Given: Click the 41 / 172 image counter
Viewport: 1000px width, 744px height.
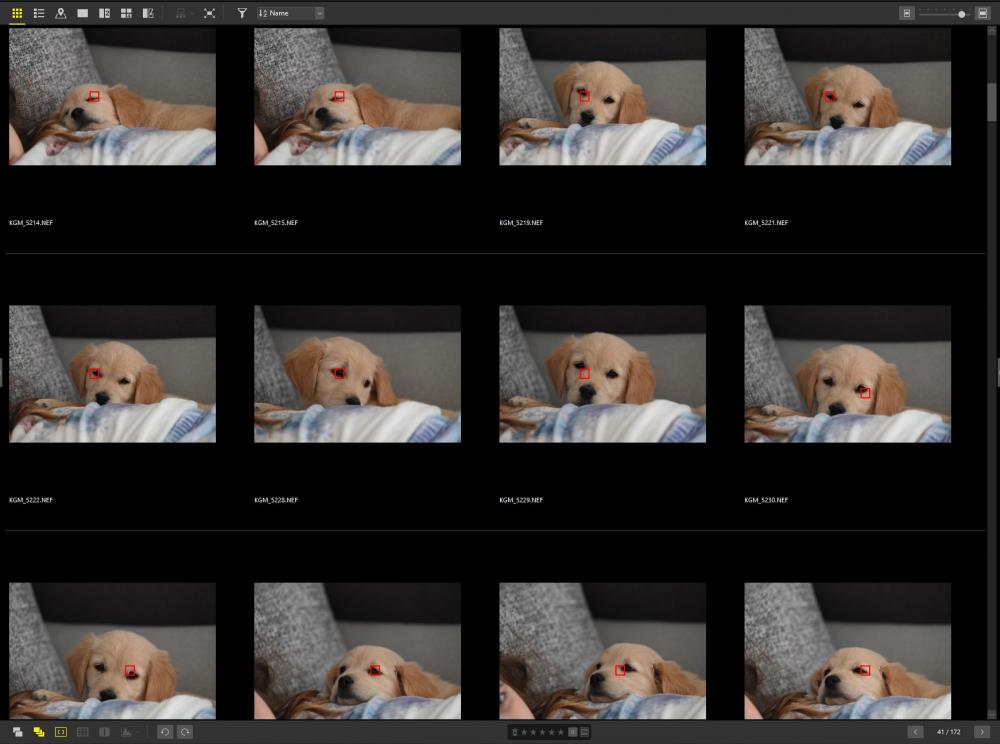Looking at the screenshot, I should [x=948, y=732].
